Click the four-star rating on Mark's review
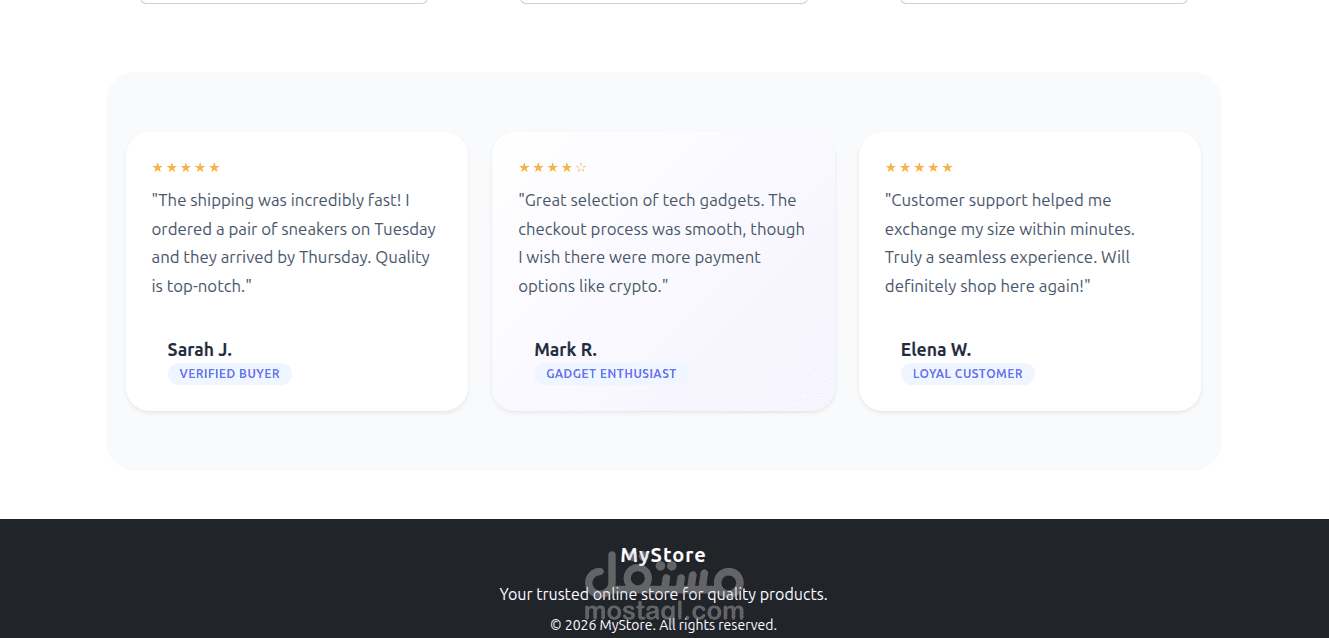The image size is (1329, 638). pos(553,167)
